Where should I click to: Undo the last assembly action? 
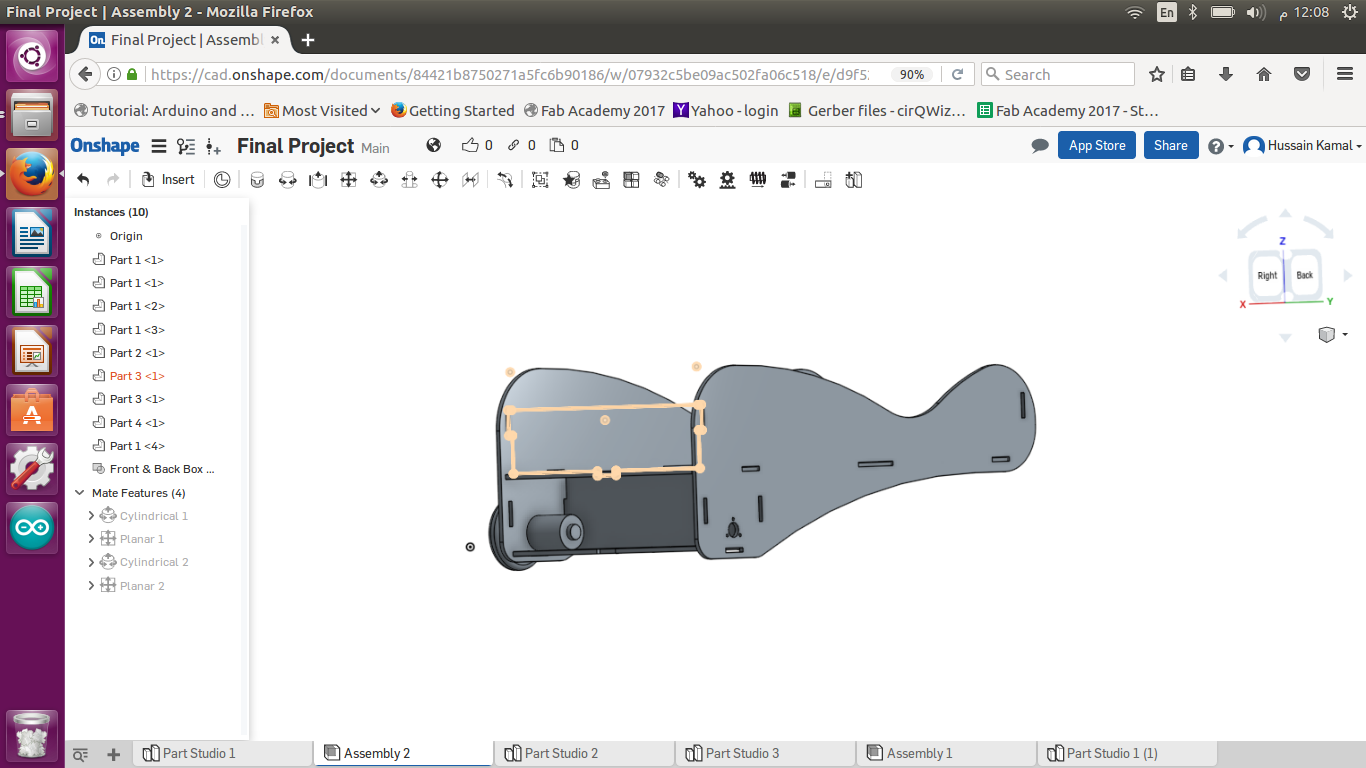coord(83,180)
